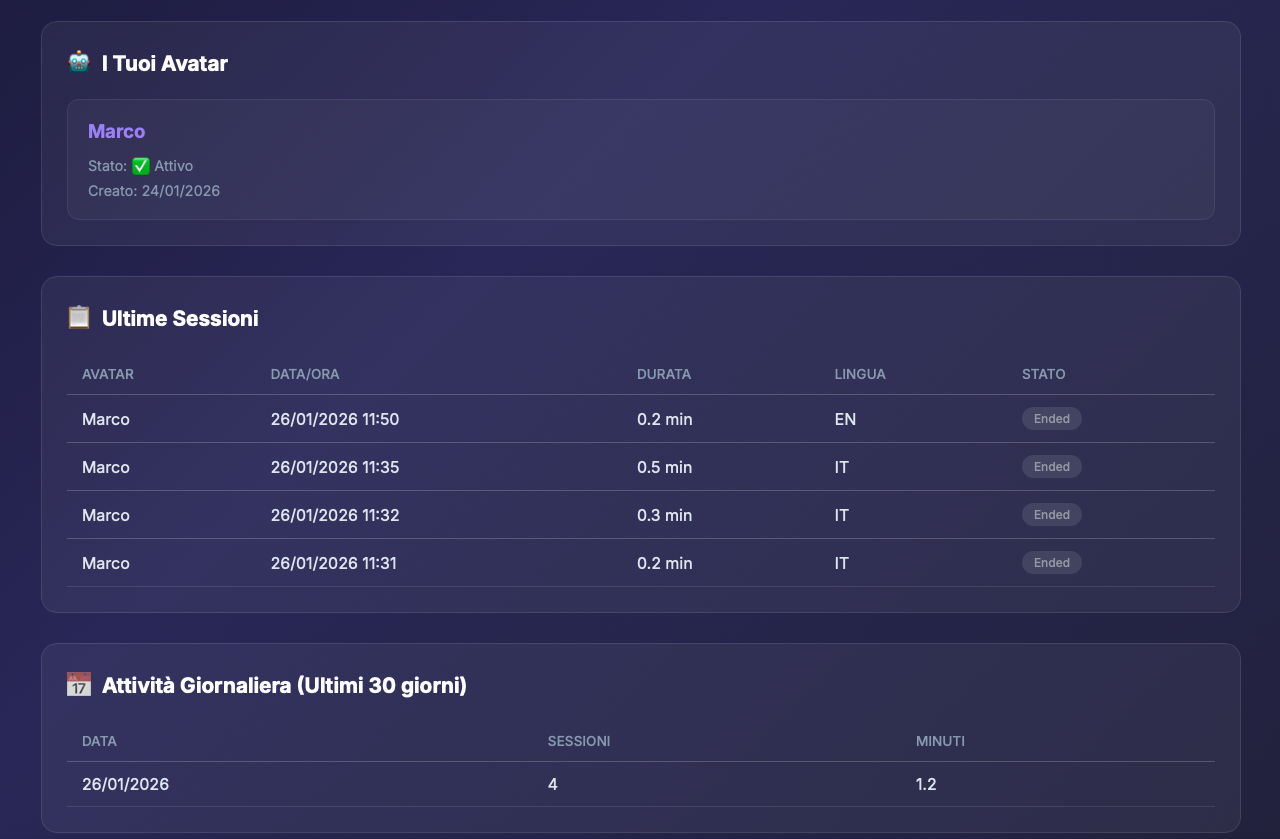
Task: Click the DATA/ORA column header
Action: (x=305, y=374)
